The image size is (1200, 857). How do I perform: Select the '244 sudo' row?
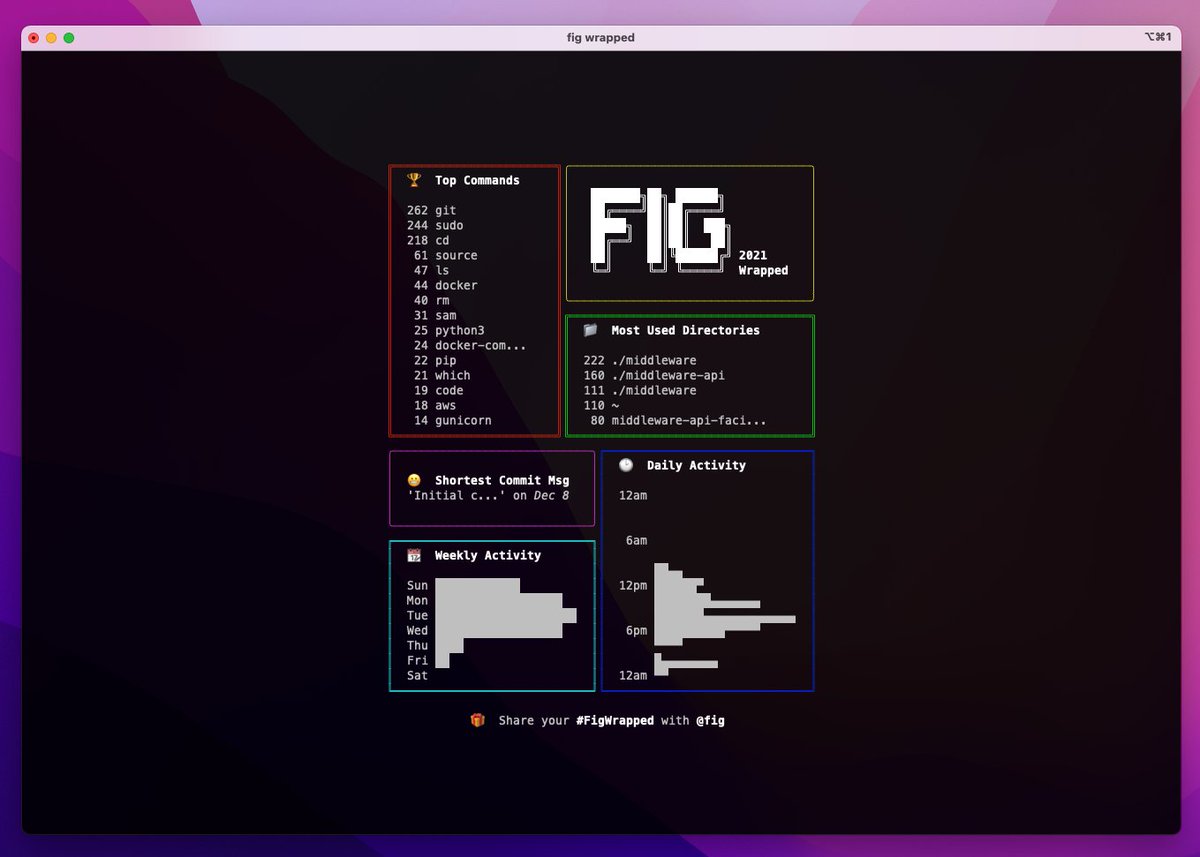pyautogui.click(x=435, y=225)
